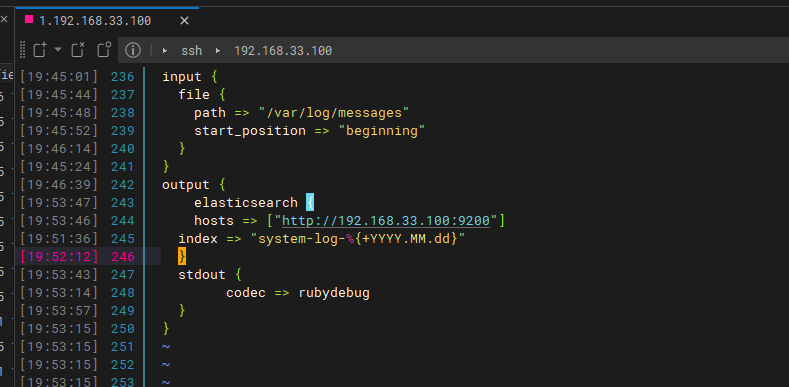Image resolution: width=789 pixels, height=387 pixels.
Task: Click line number 246
Action: [x=123, y=257]
